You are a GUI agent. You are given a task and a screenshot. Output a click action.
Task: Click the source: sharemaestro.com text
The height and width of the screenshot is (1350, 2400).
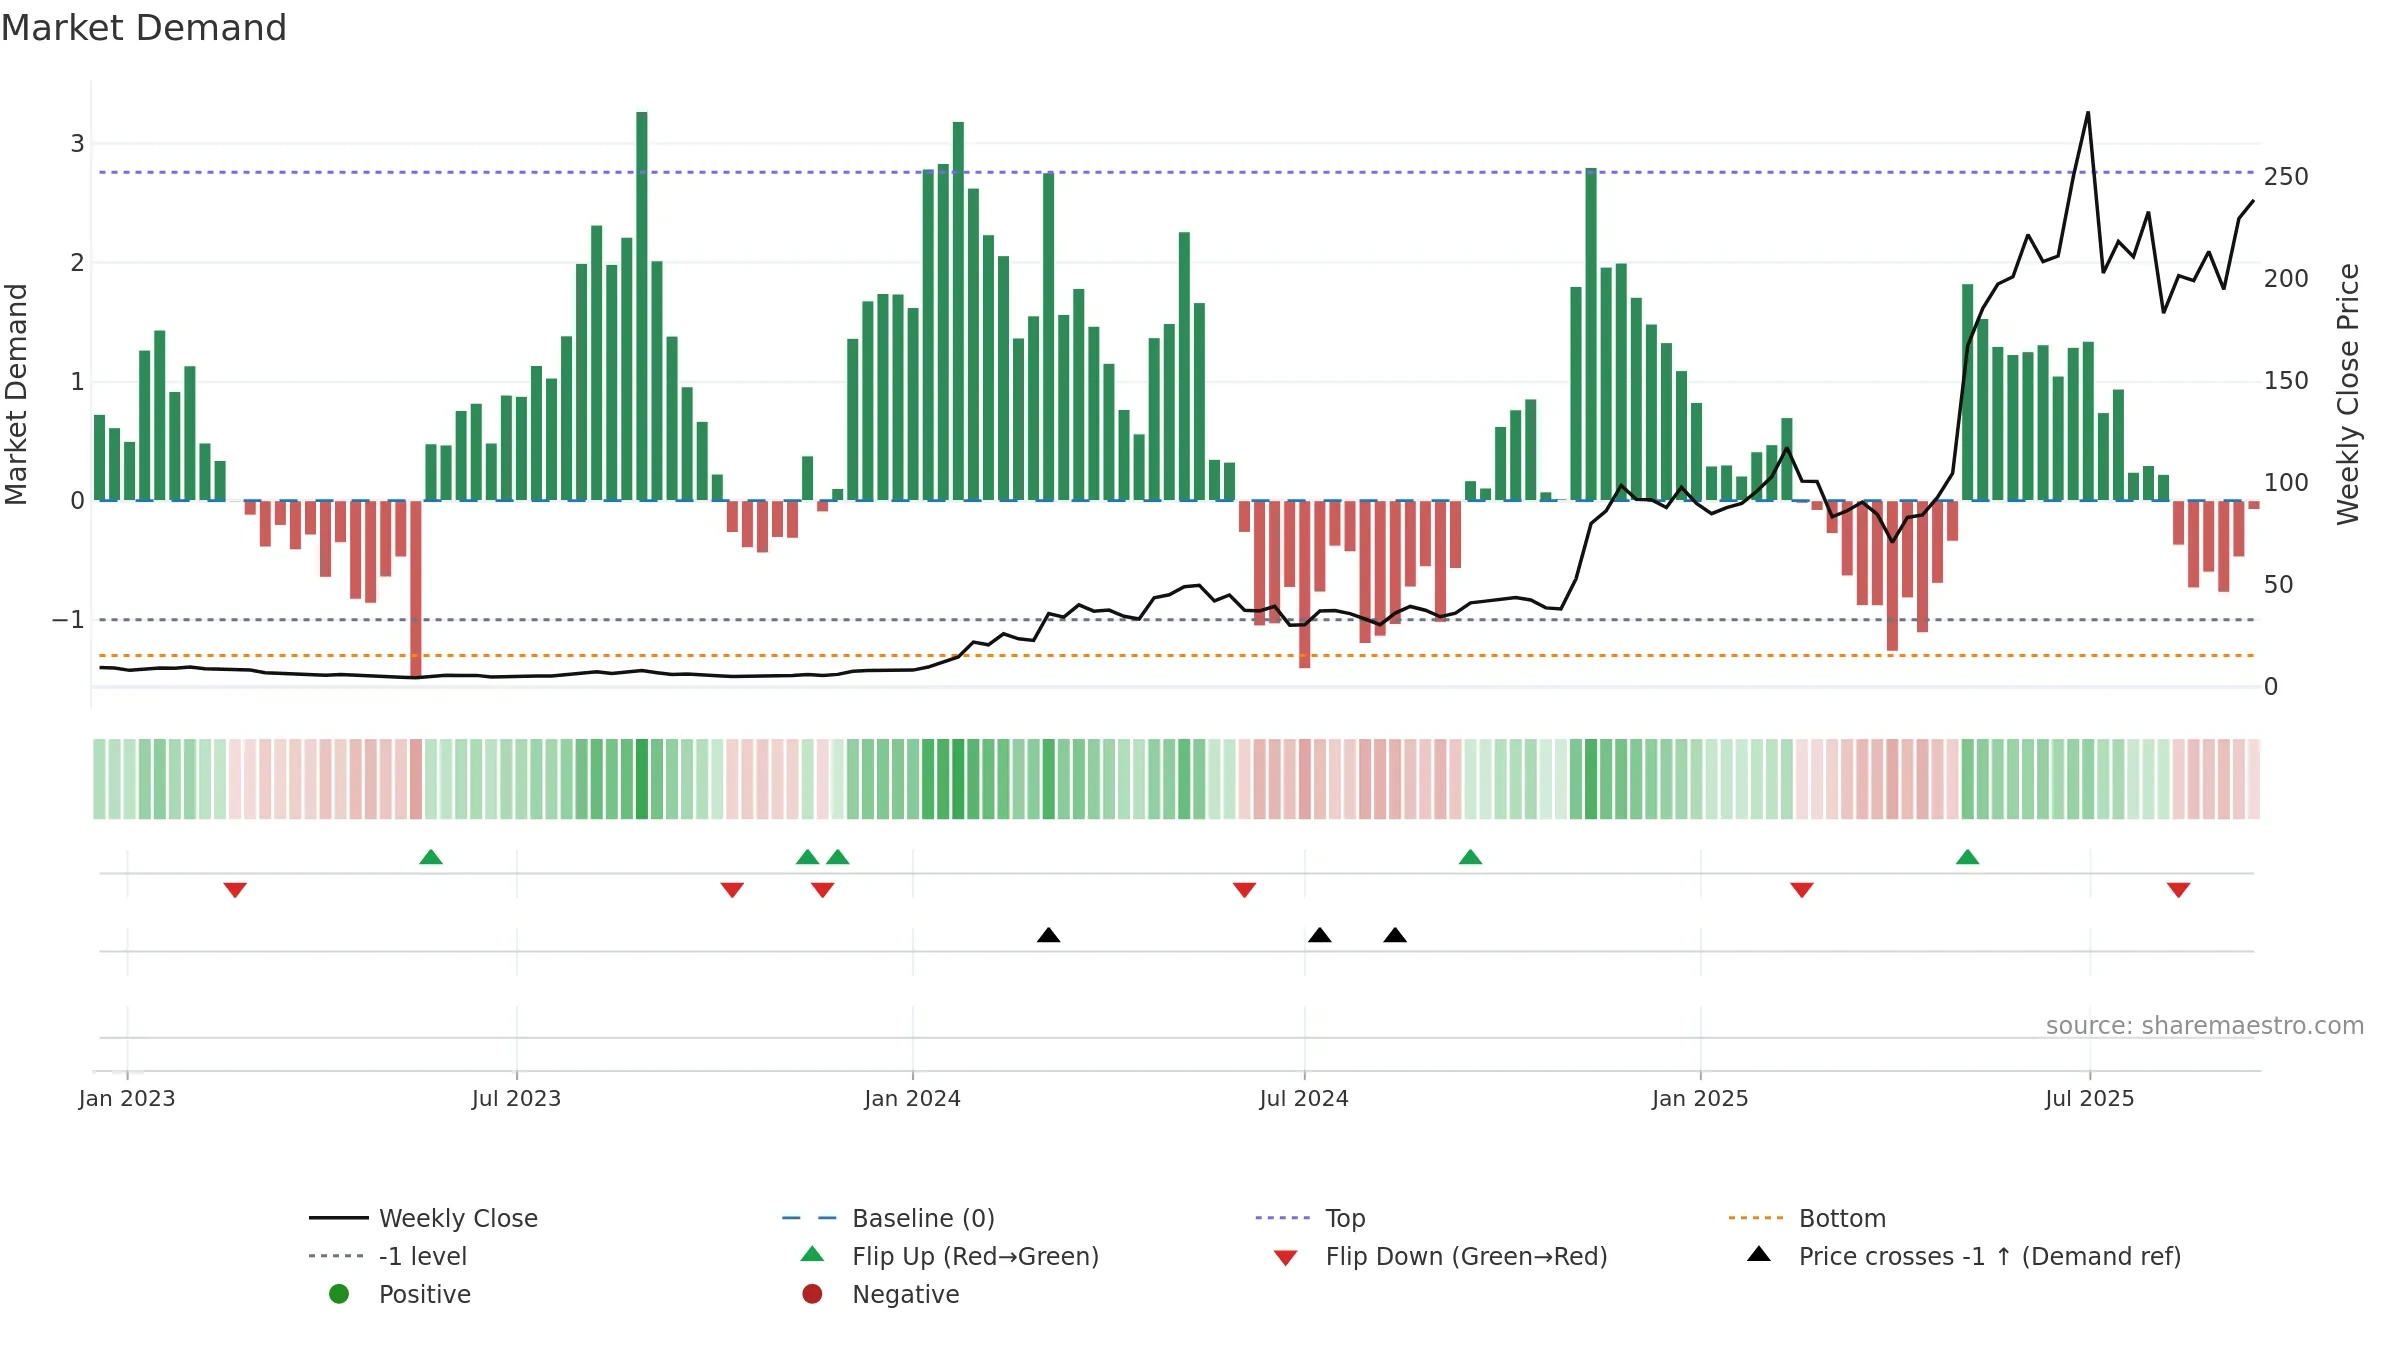click(x=2205, y=1025)
